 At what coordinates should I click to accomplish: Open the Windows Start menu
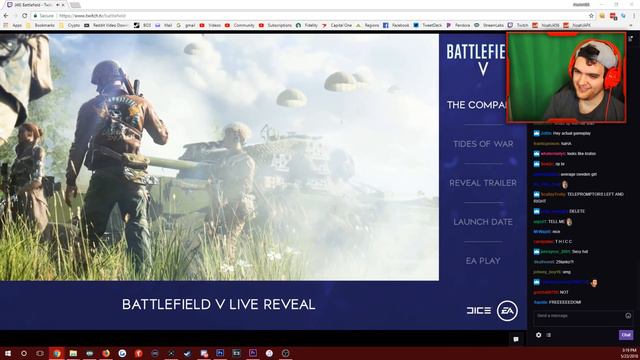tap(8, 353)
